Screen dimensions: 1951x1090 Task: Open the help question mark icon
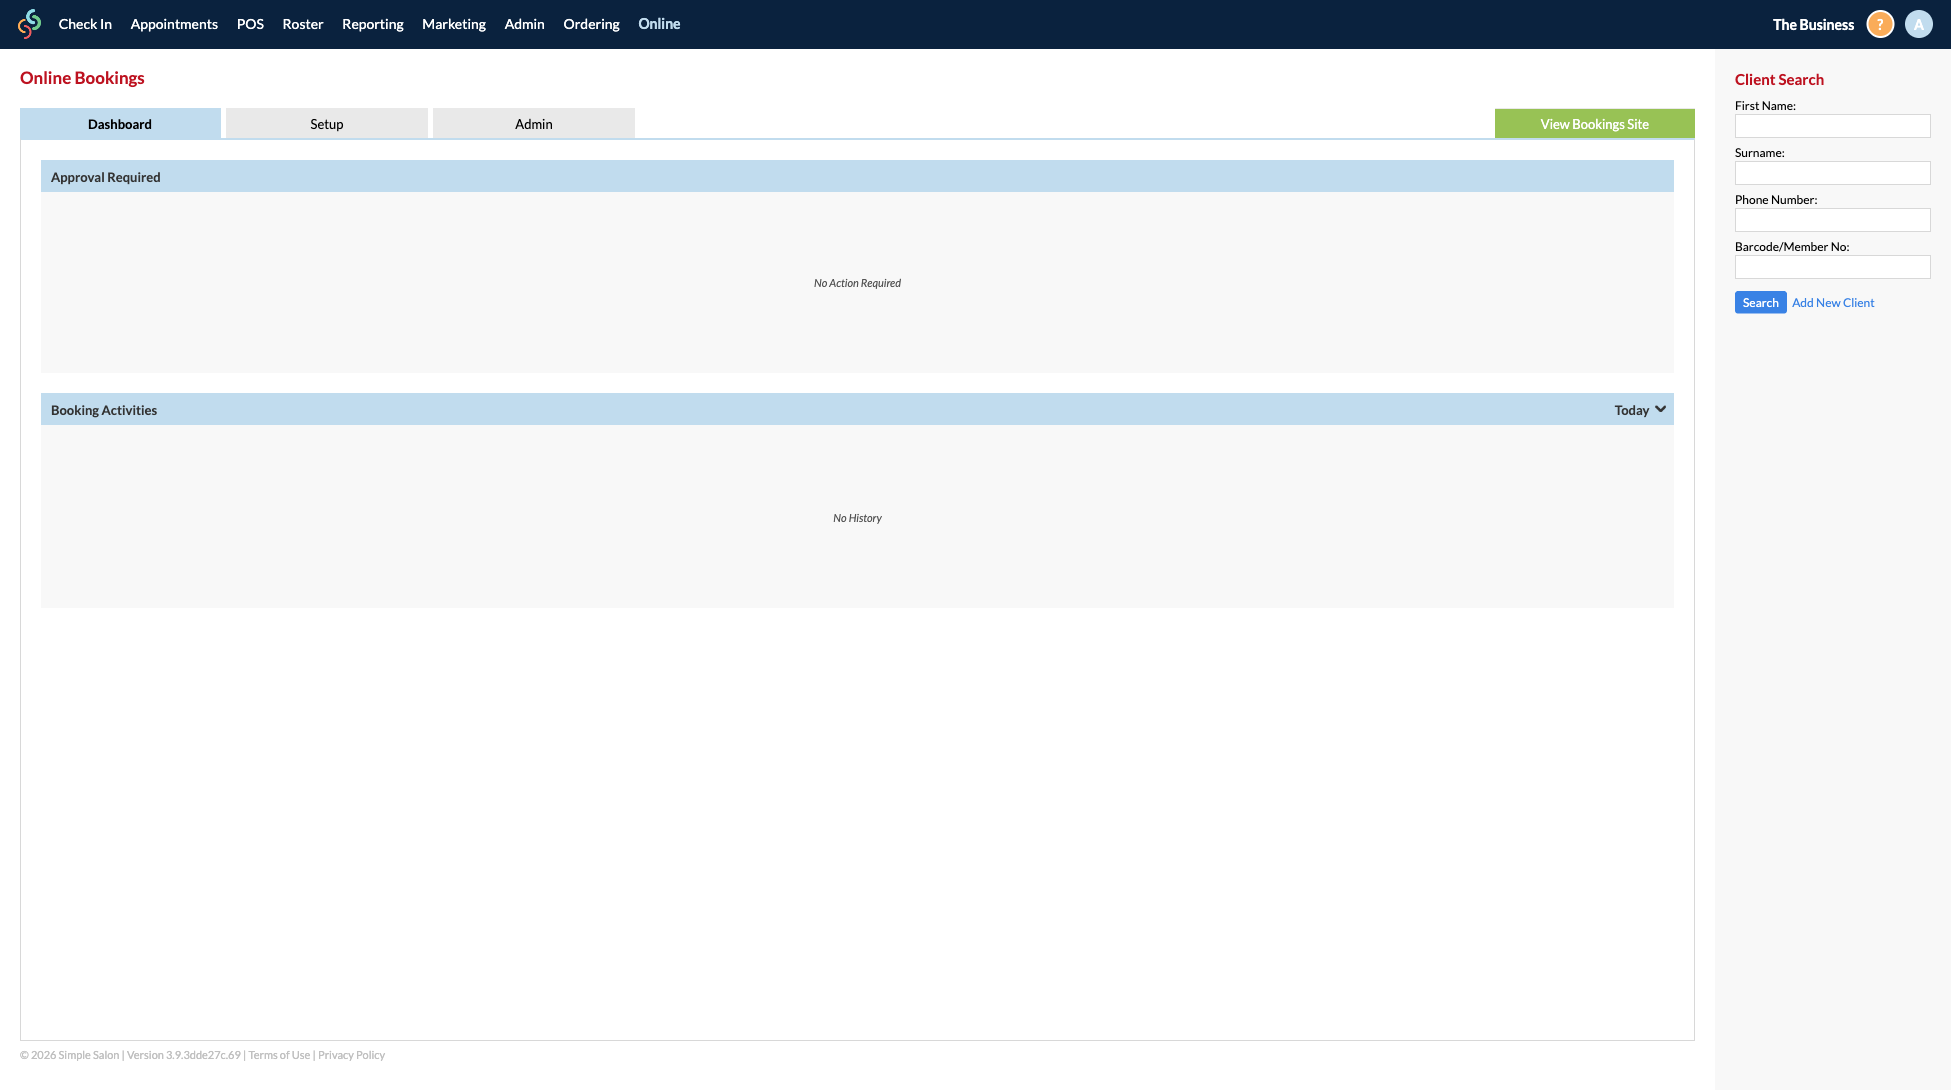[x=1879, y=23]
